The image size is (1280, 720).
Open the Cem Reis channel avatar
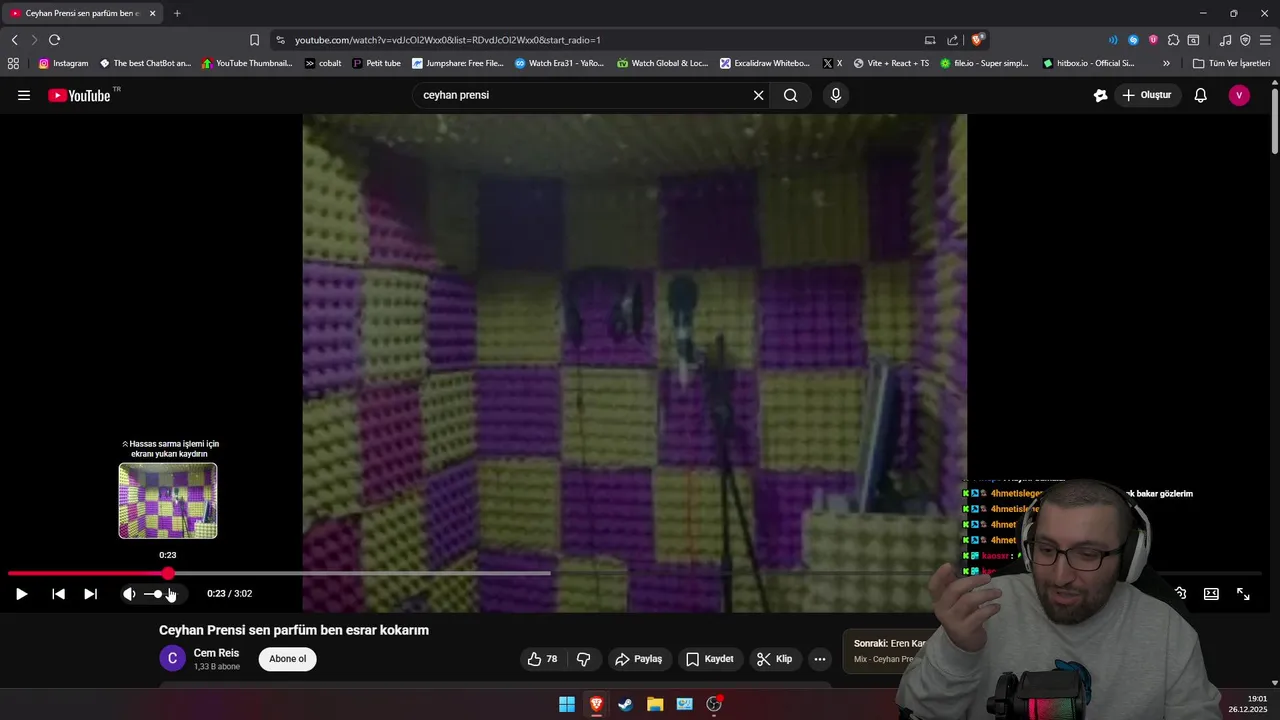[x=172, y=659]
